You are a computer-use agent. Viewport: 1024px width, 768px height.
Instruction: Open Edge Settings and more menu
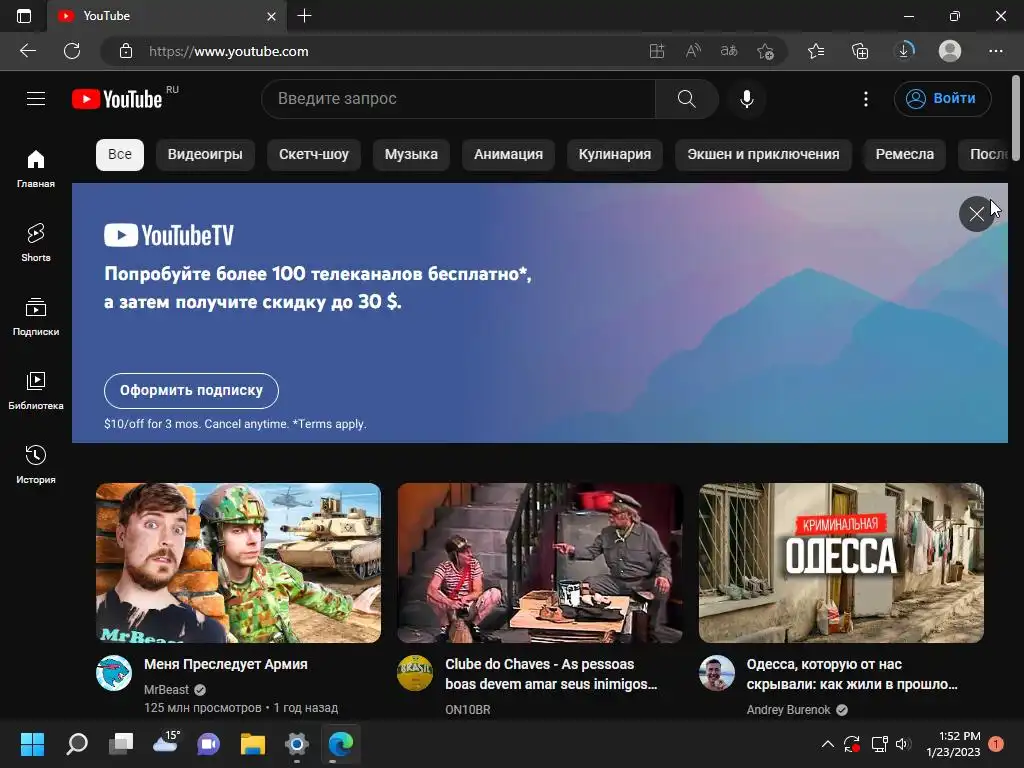pos(995,51)
